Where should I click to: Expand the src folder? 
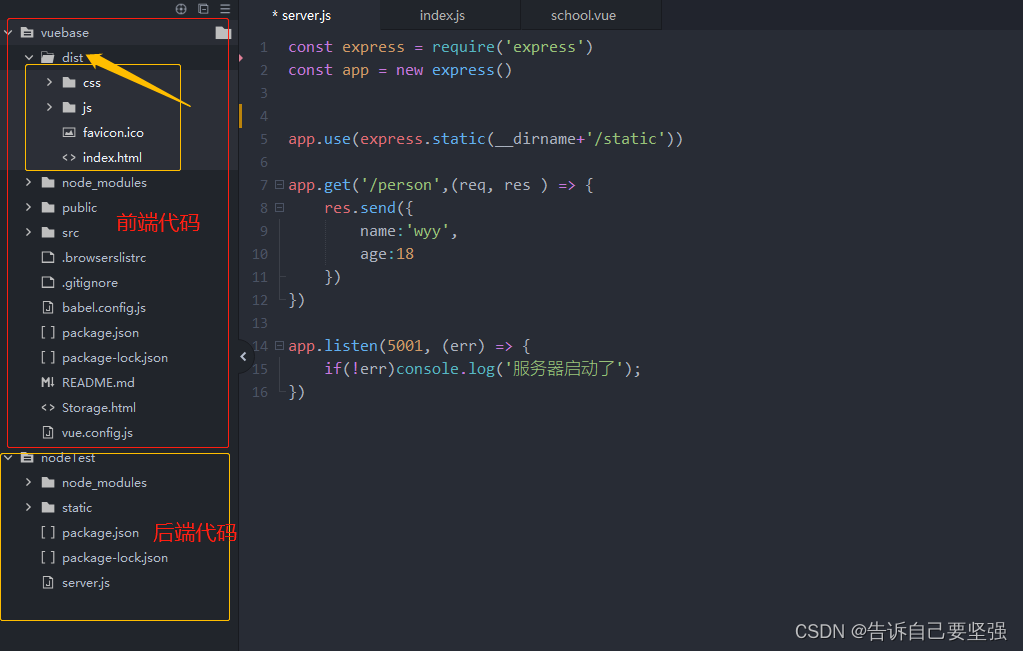(29, 232)
